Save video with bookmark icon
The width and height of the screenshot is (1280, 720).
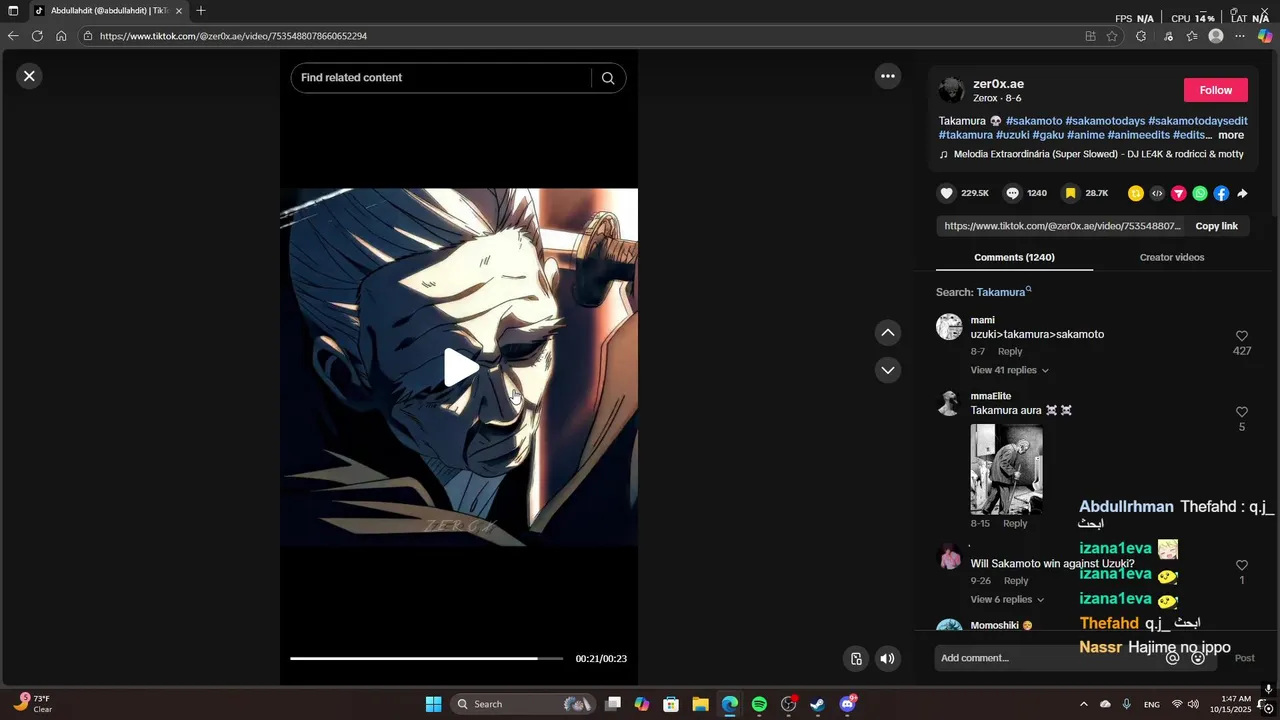(1070, 193)
